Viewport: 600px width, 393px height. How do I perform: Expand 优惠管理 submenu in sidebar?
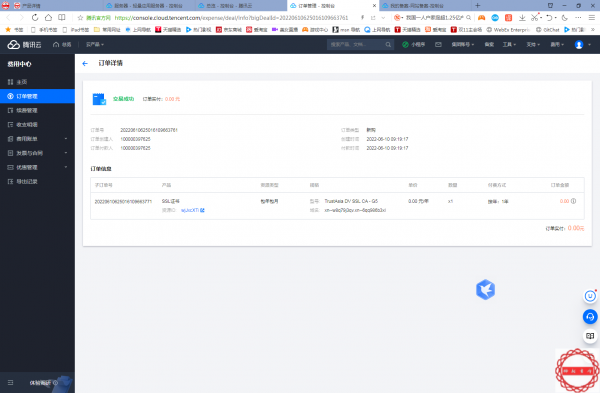tap(37, 167)
